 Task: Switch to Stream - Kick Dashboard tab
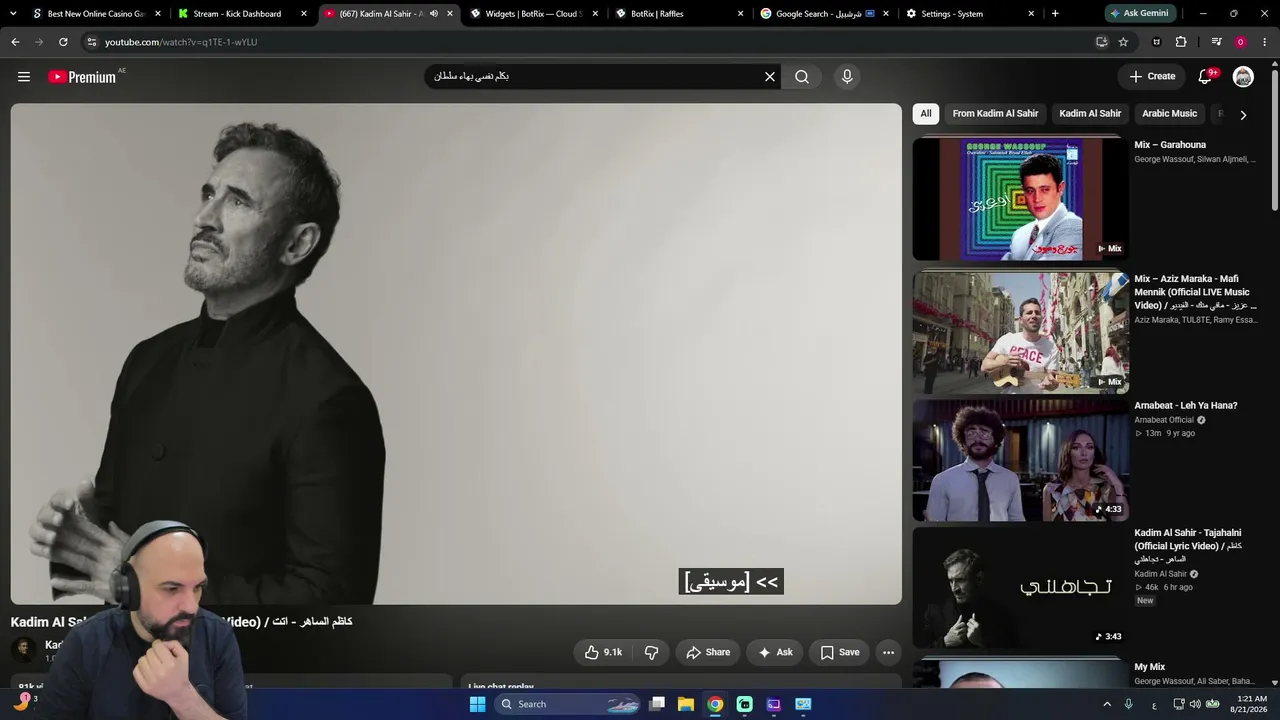coord(240,14)
